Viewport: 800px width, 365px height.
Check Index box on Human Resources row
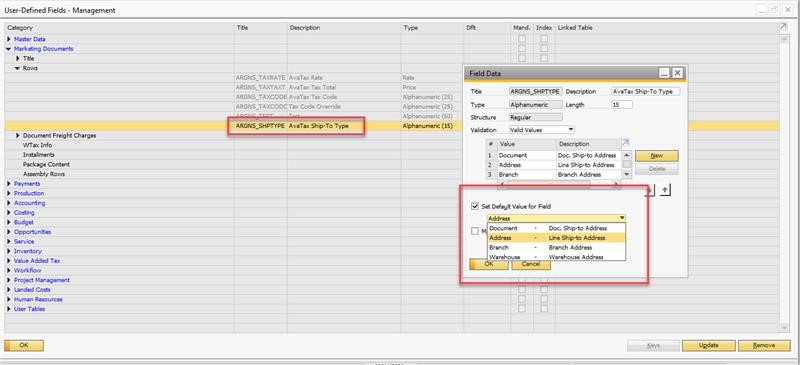544,299
